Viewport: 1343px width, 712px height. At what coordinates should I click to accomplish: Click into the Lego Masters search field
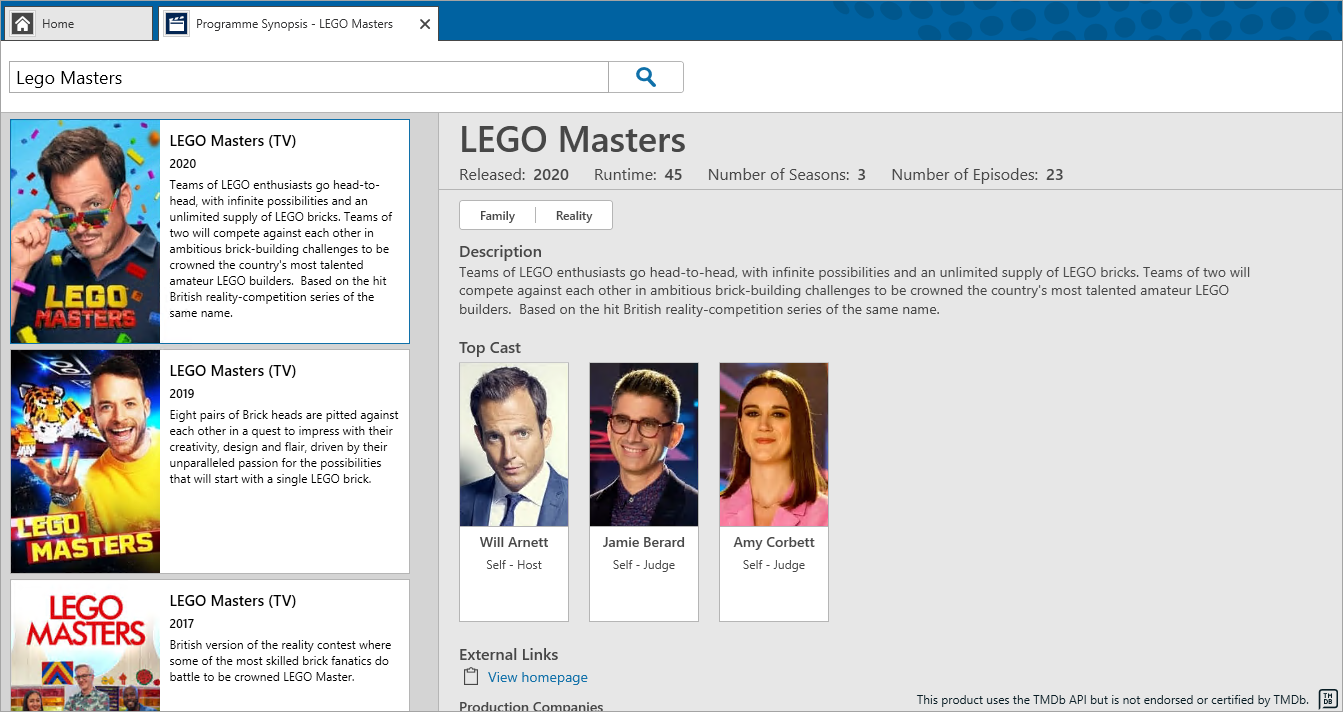pyautogui.click(x=309, y=77)
